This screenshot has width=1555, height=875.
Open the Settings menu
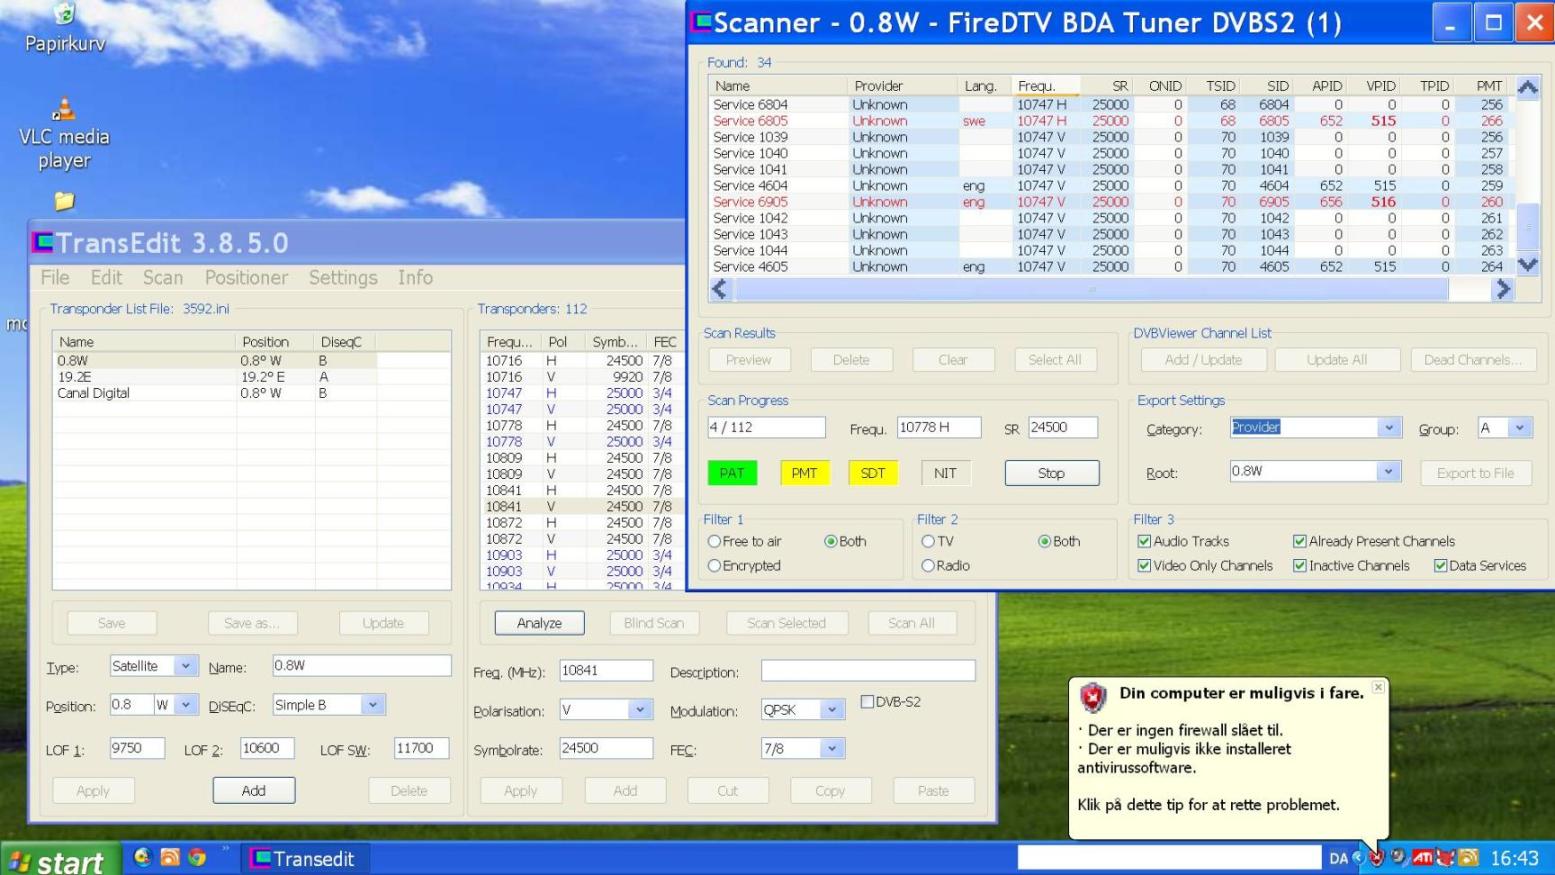(343, 277)
